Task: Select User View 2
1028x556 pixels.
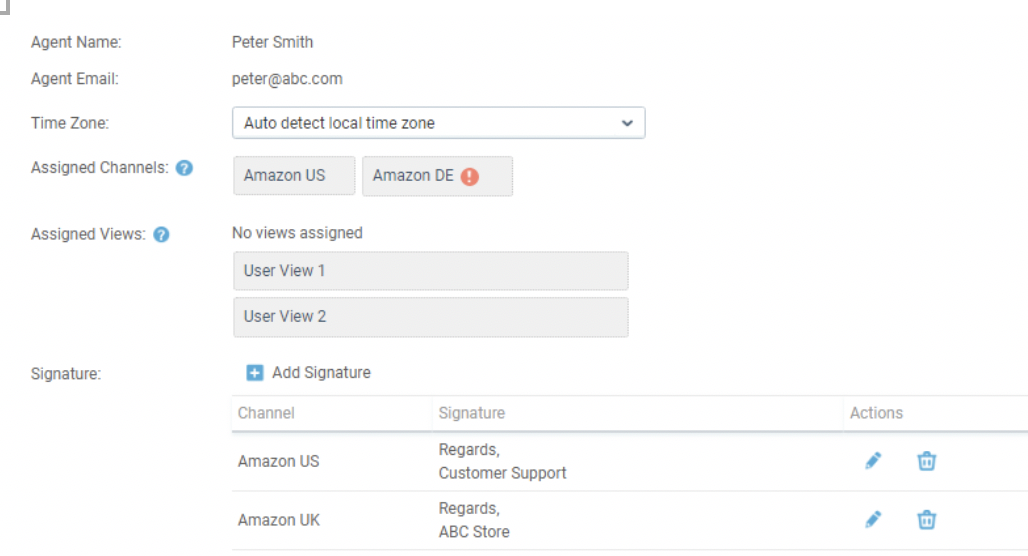Action: tap(431, 317)
